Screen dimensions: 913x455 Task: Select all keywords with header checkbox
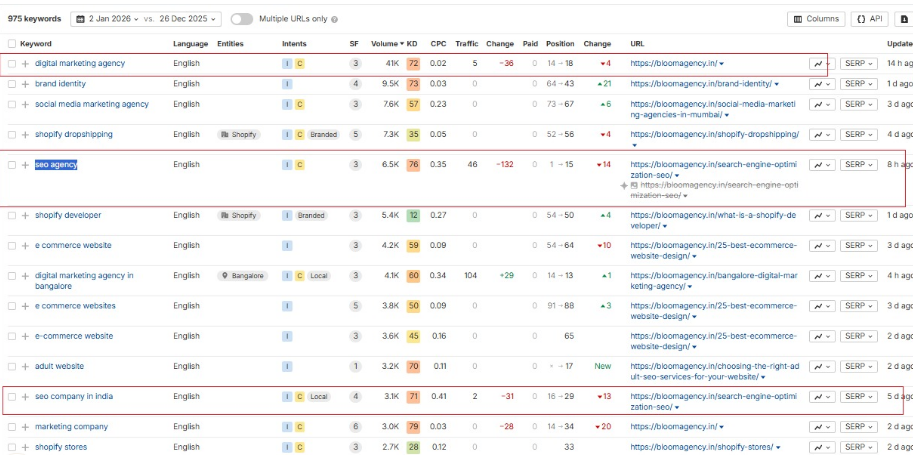coord(12,44)
